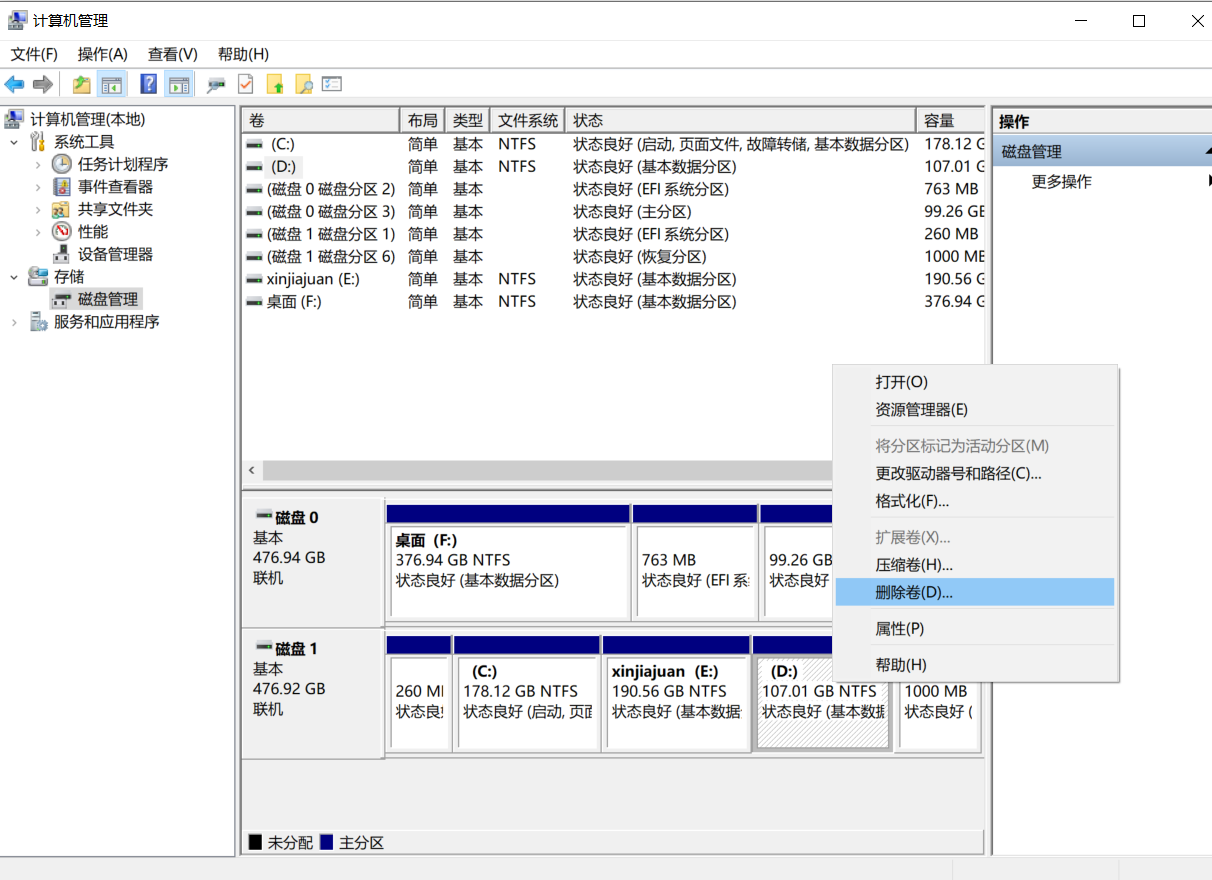1212x880 pixels.
Task: Select the (C:) 178.12 GB partition block
Action: tap(526, 693)
